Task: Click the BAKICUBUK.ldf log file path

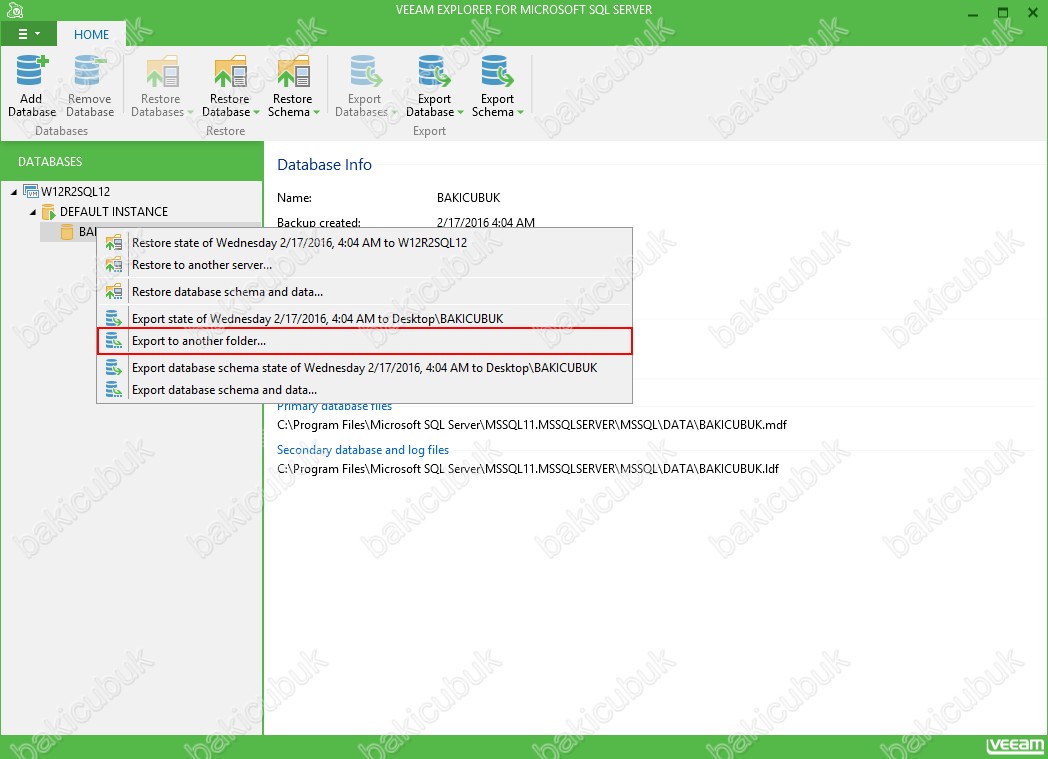Action: tap(528, 469)
